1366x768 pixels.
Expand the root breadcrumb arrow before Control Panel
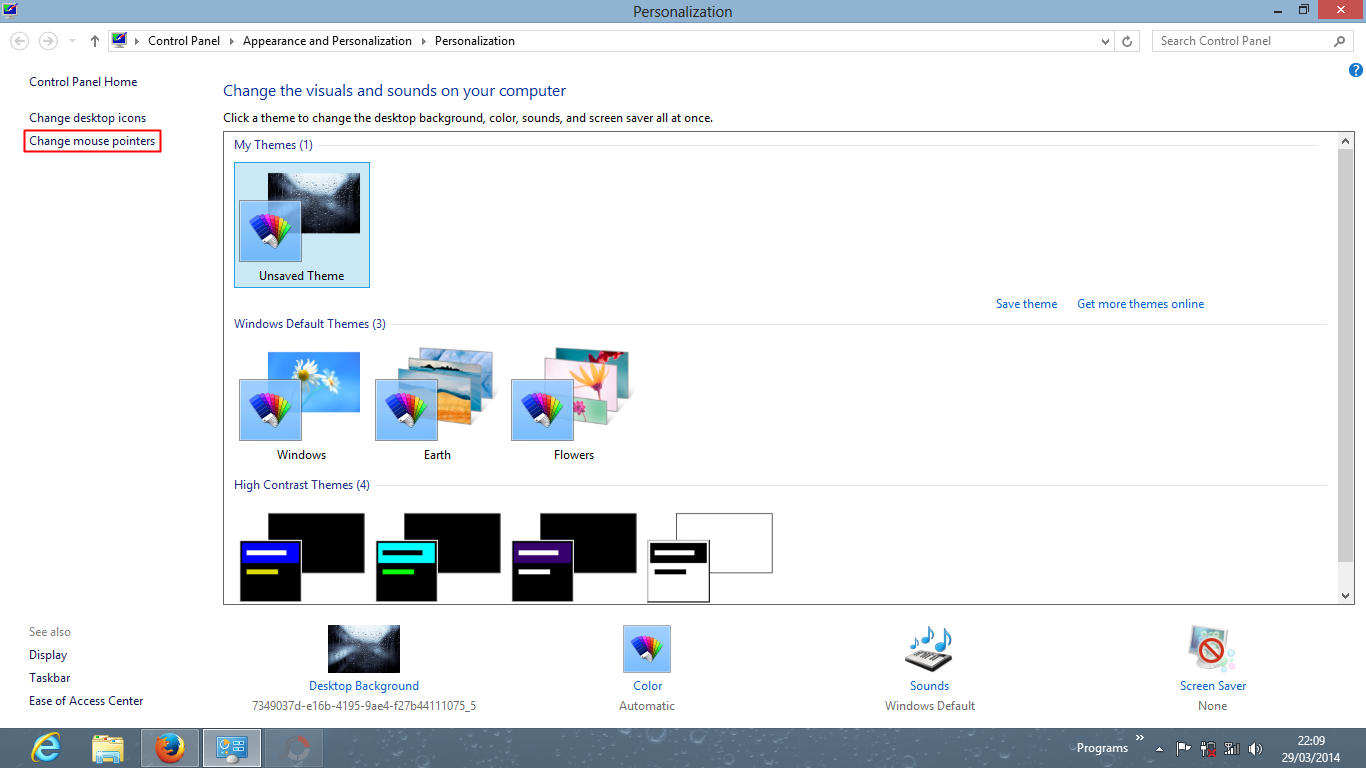[137, 41]
